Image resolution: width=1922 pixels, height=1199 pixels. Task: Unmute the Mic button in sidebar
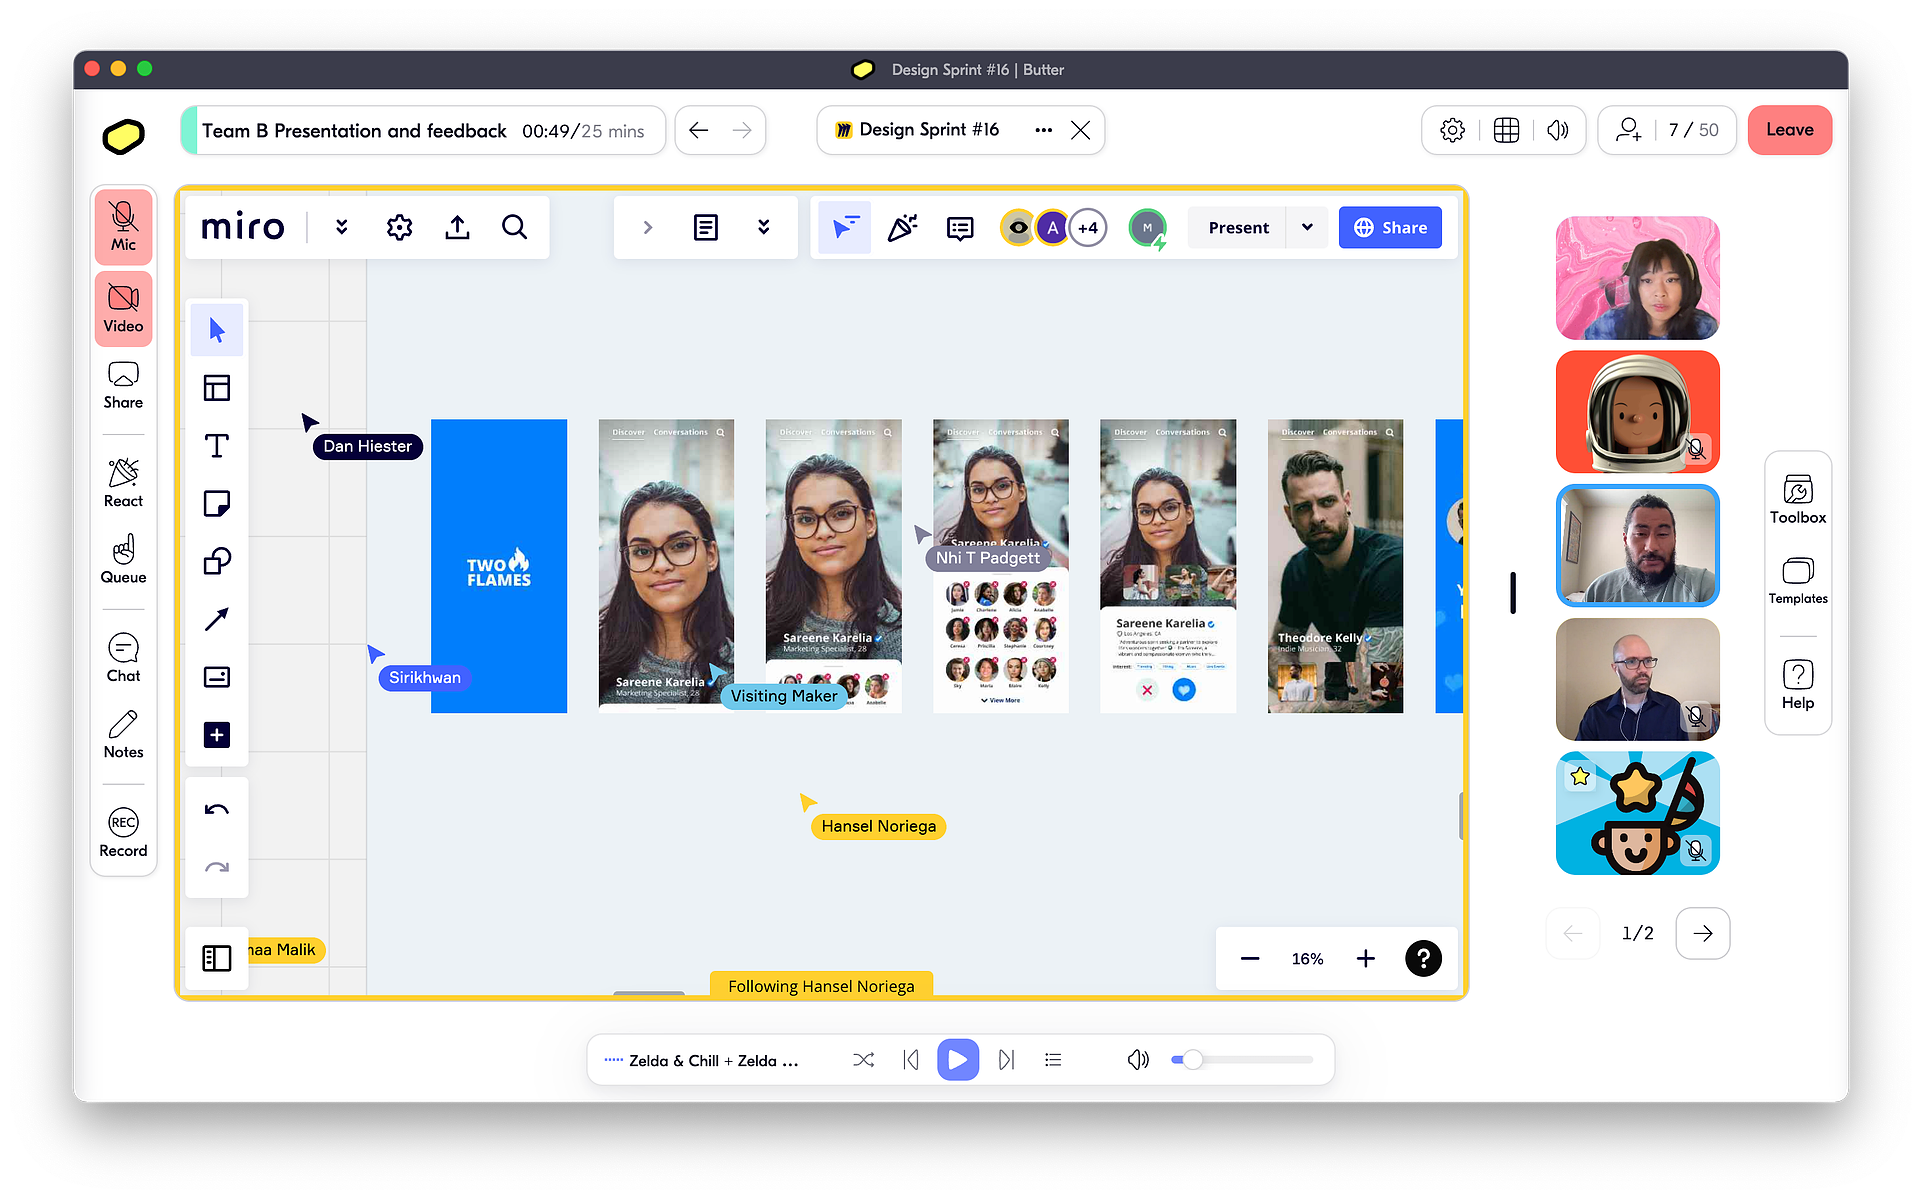[123, 227]
